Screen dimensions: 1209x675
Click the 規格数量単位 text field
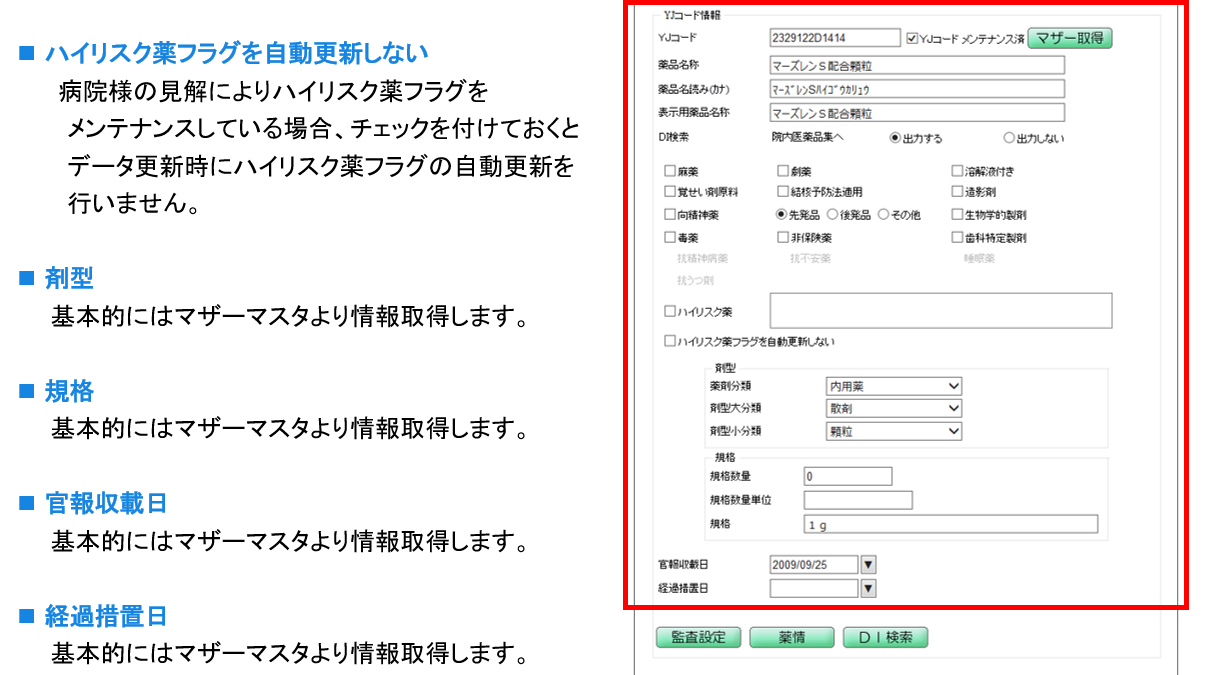pos(857,500)
